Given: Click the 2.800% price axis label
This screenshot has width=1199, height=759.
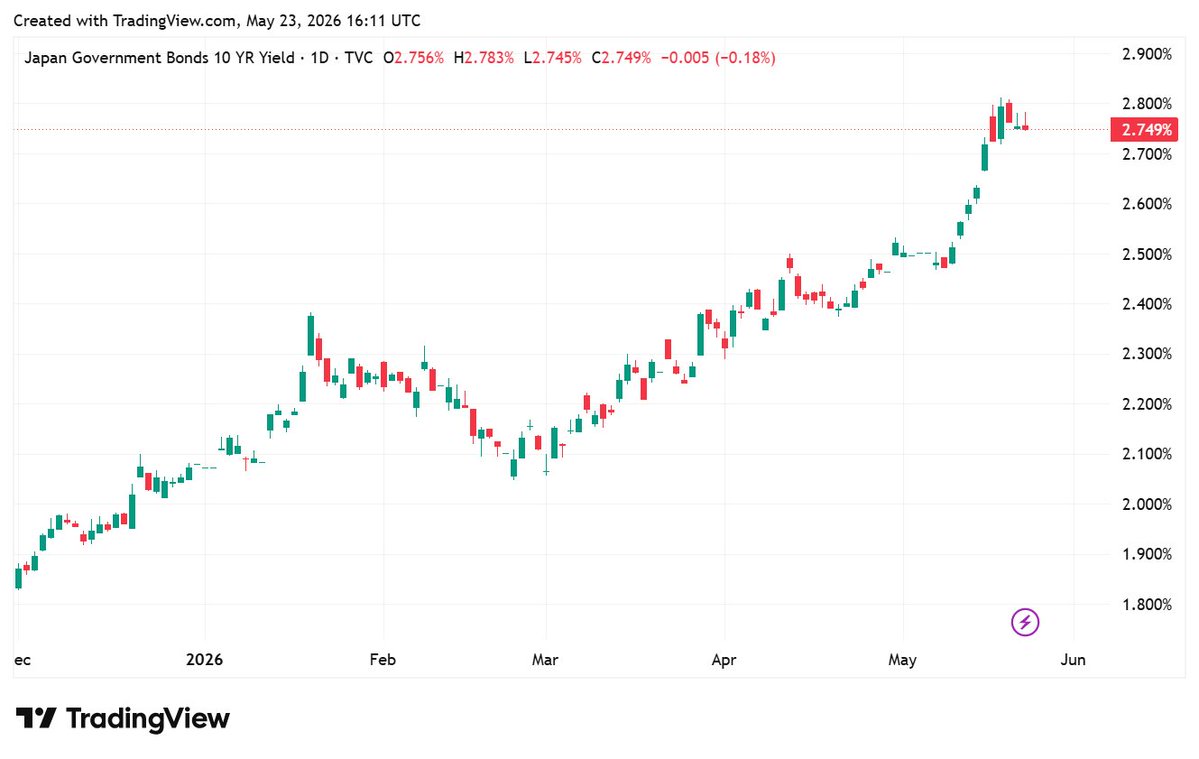Looking at the screenshot, I should pos(1147,104).
